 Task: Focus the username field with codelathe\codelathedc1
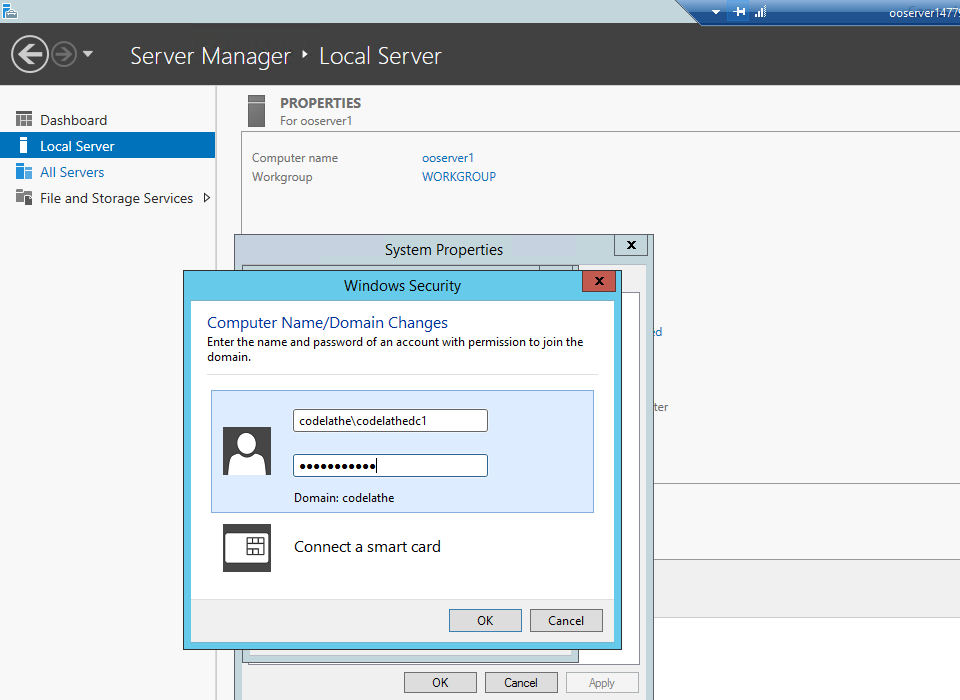(x=390, y=421)
